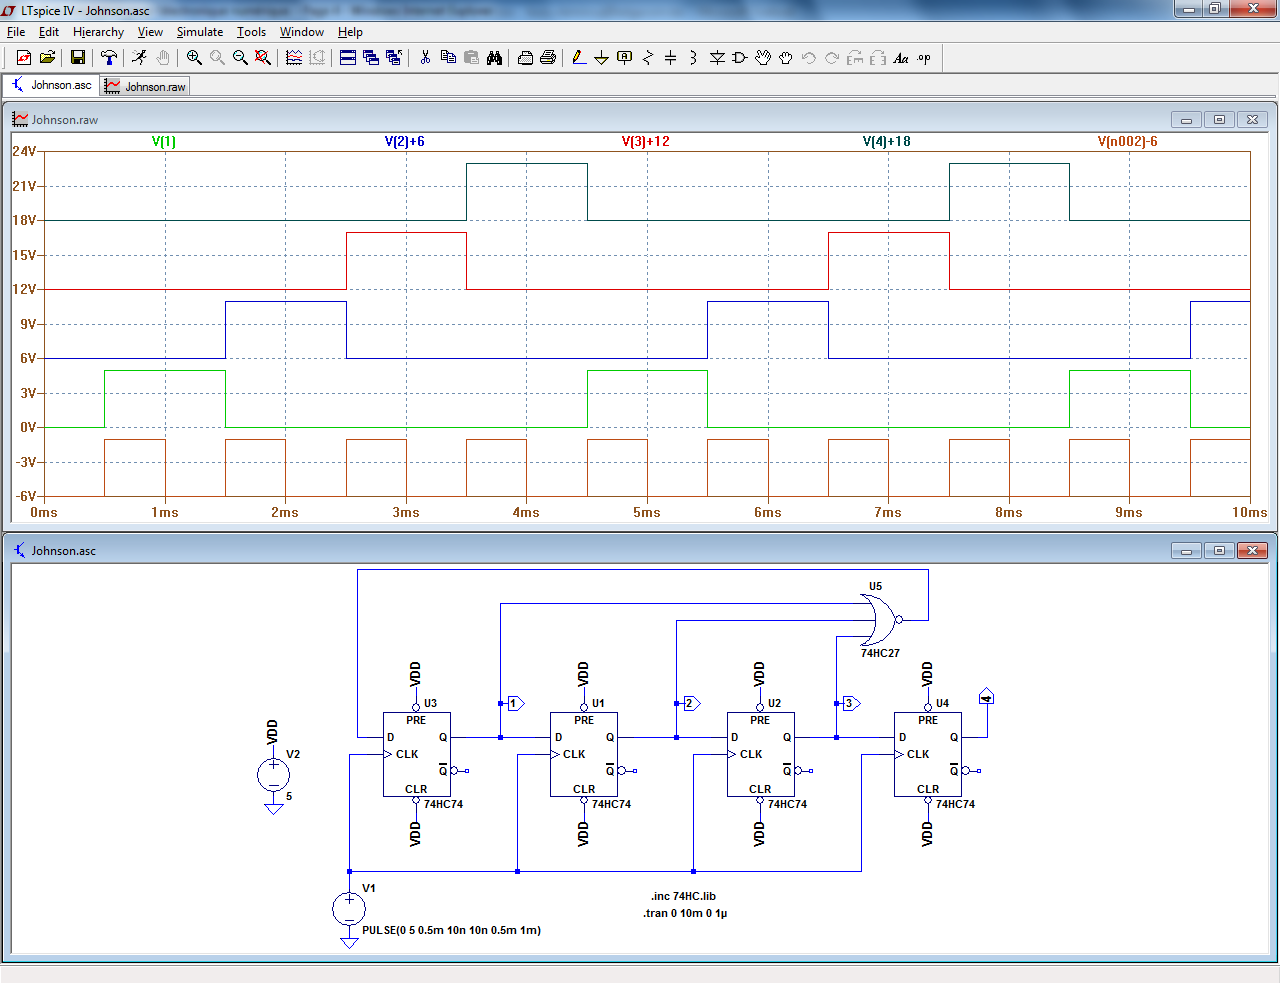Open the Hierarchy menu

tap(98, 32)
